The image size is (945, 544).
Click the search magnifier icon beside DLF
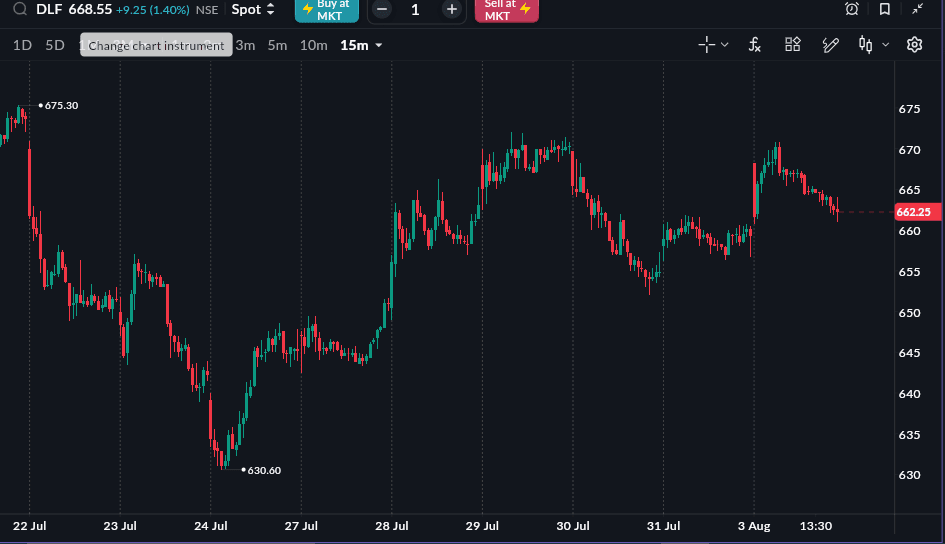[x=20, y=9]
